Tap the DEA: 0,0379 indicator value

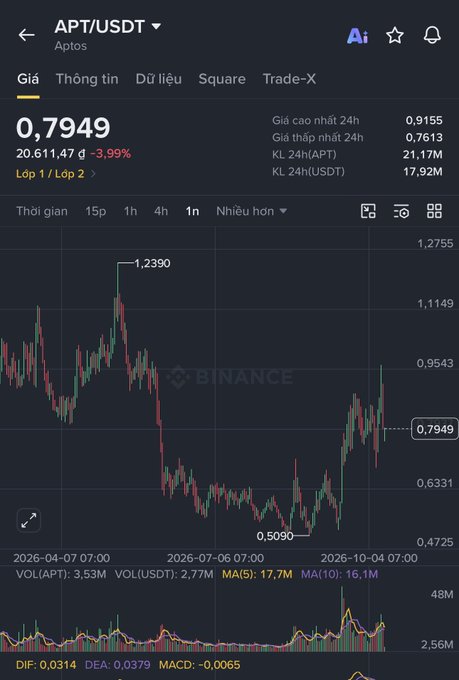click(118, 665)
